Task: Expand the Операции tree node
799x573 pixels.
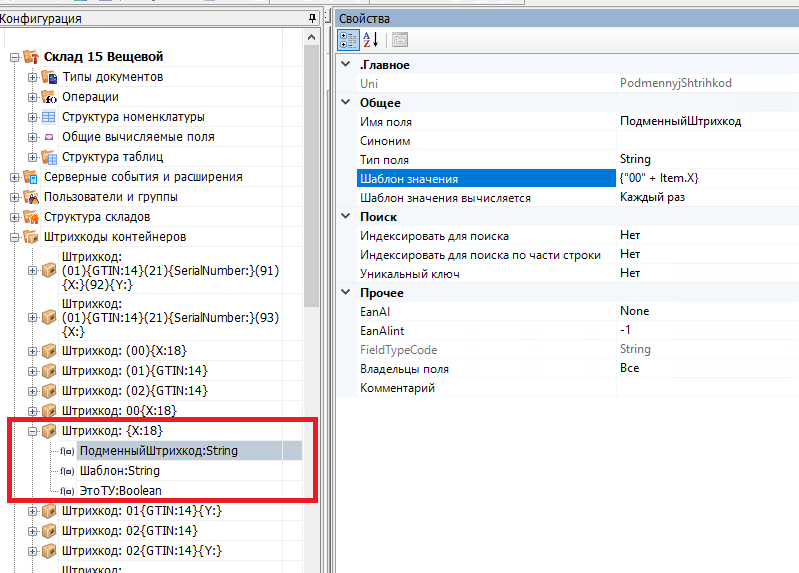Action: tap(33, 97)
